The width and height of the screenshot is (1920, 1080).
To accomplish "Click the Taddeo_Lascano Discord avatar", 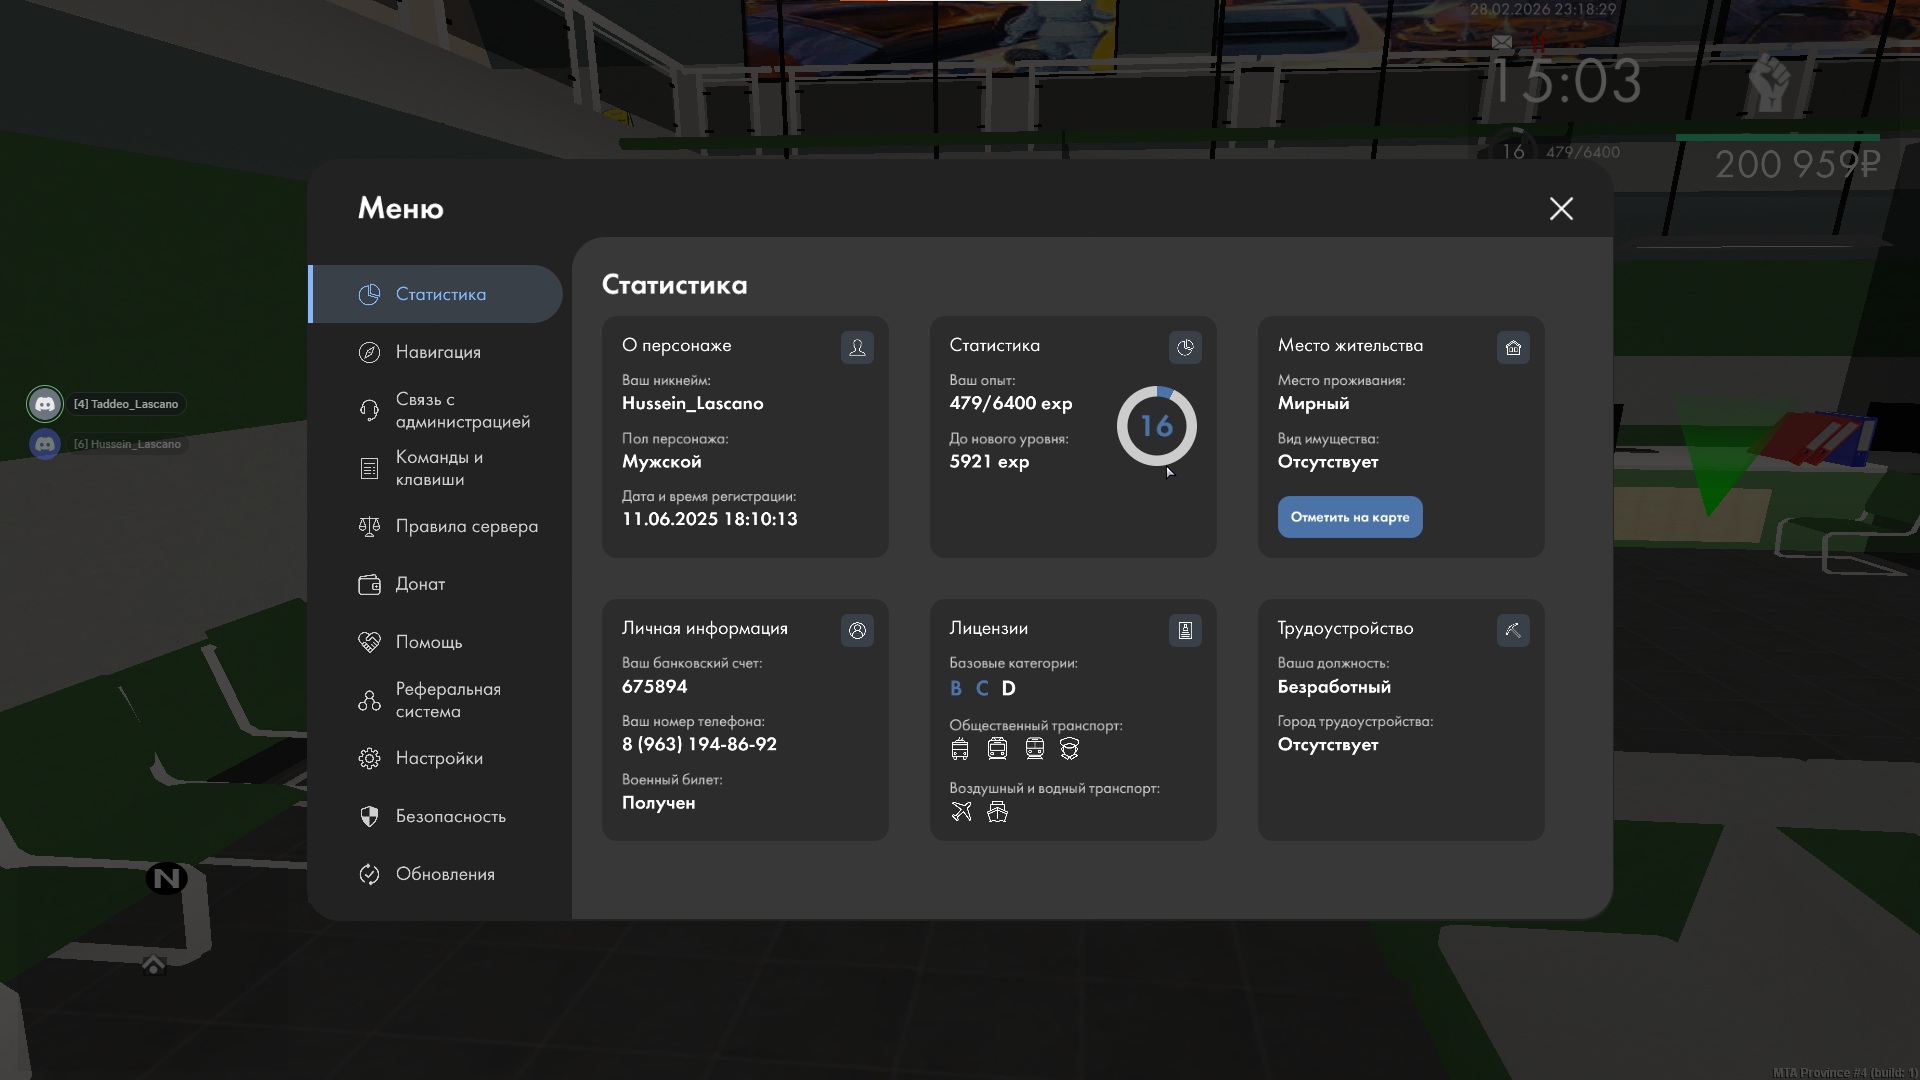I will [x=45, y=404].
